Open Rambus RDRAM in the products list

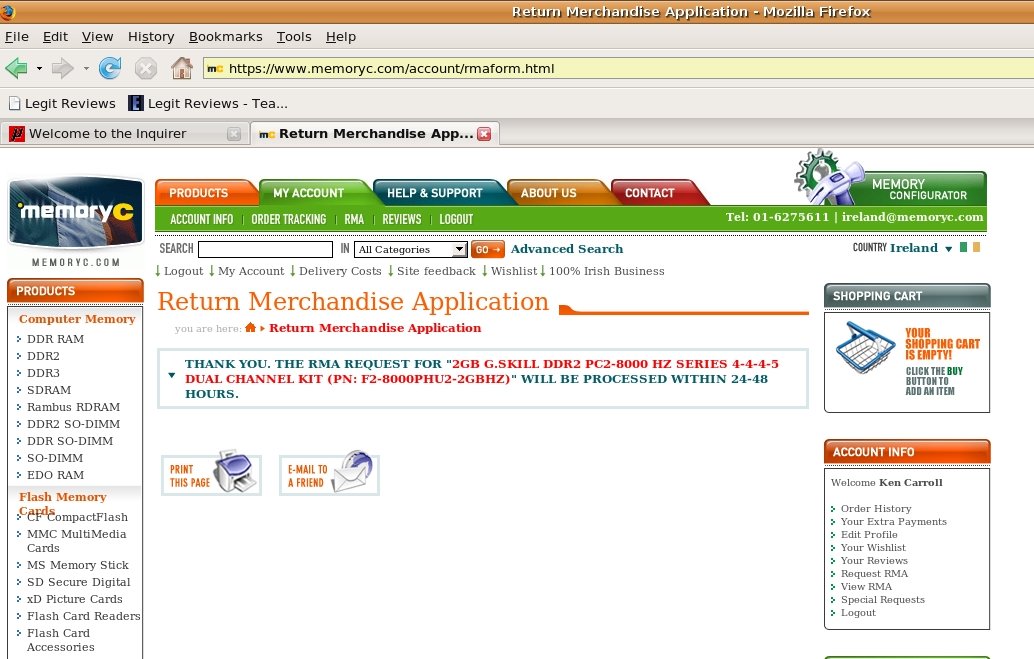pyautogui.click(x=73, y=407)
